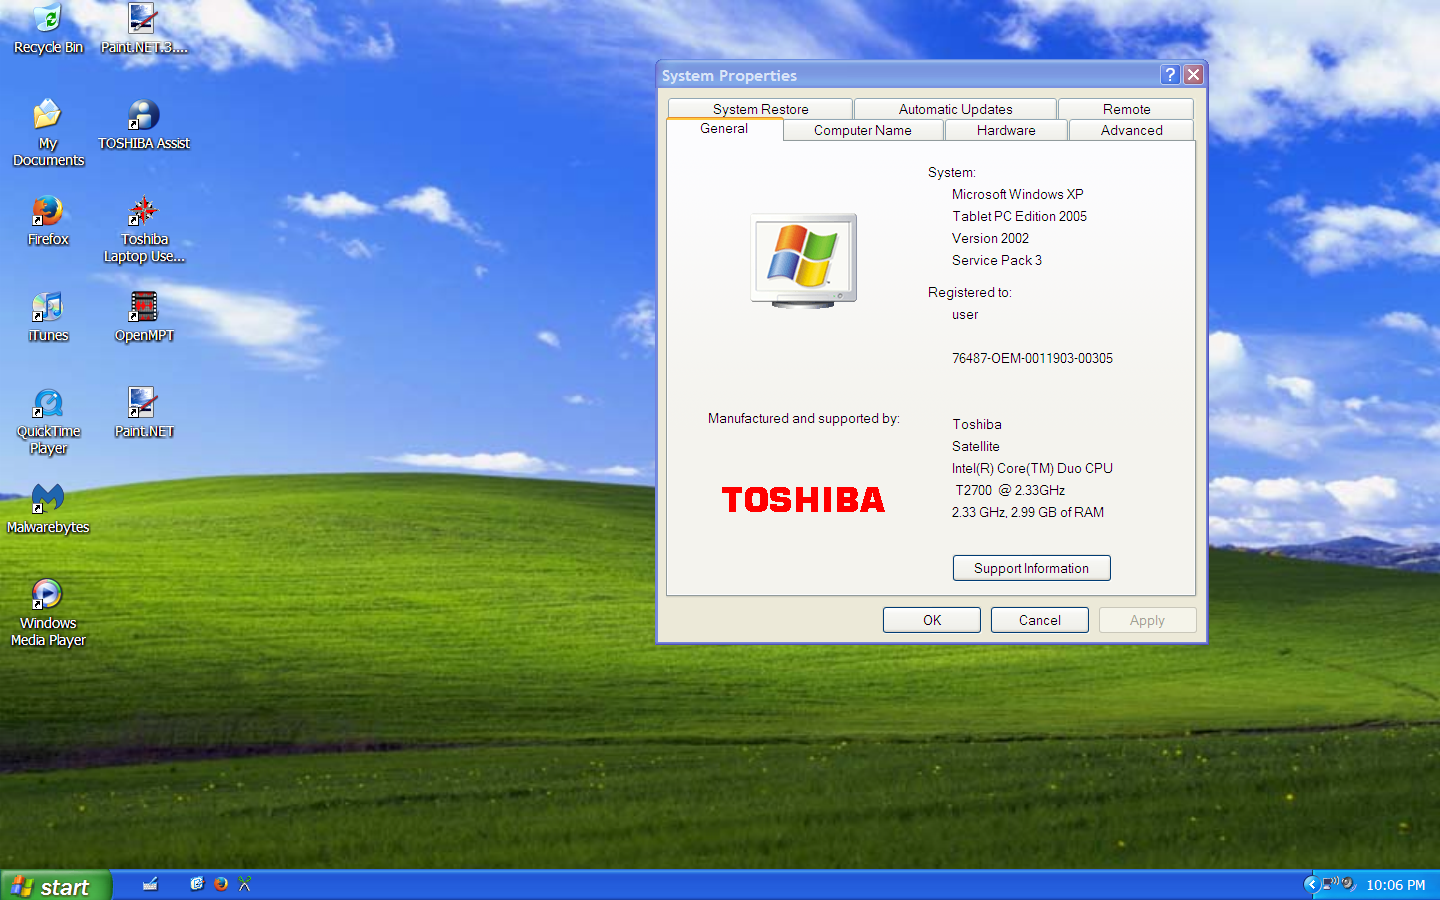Click the 'Tablet PC Edition 2005' text

click(1019, 216)
